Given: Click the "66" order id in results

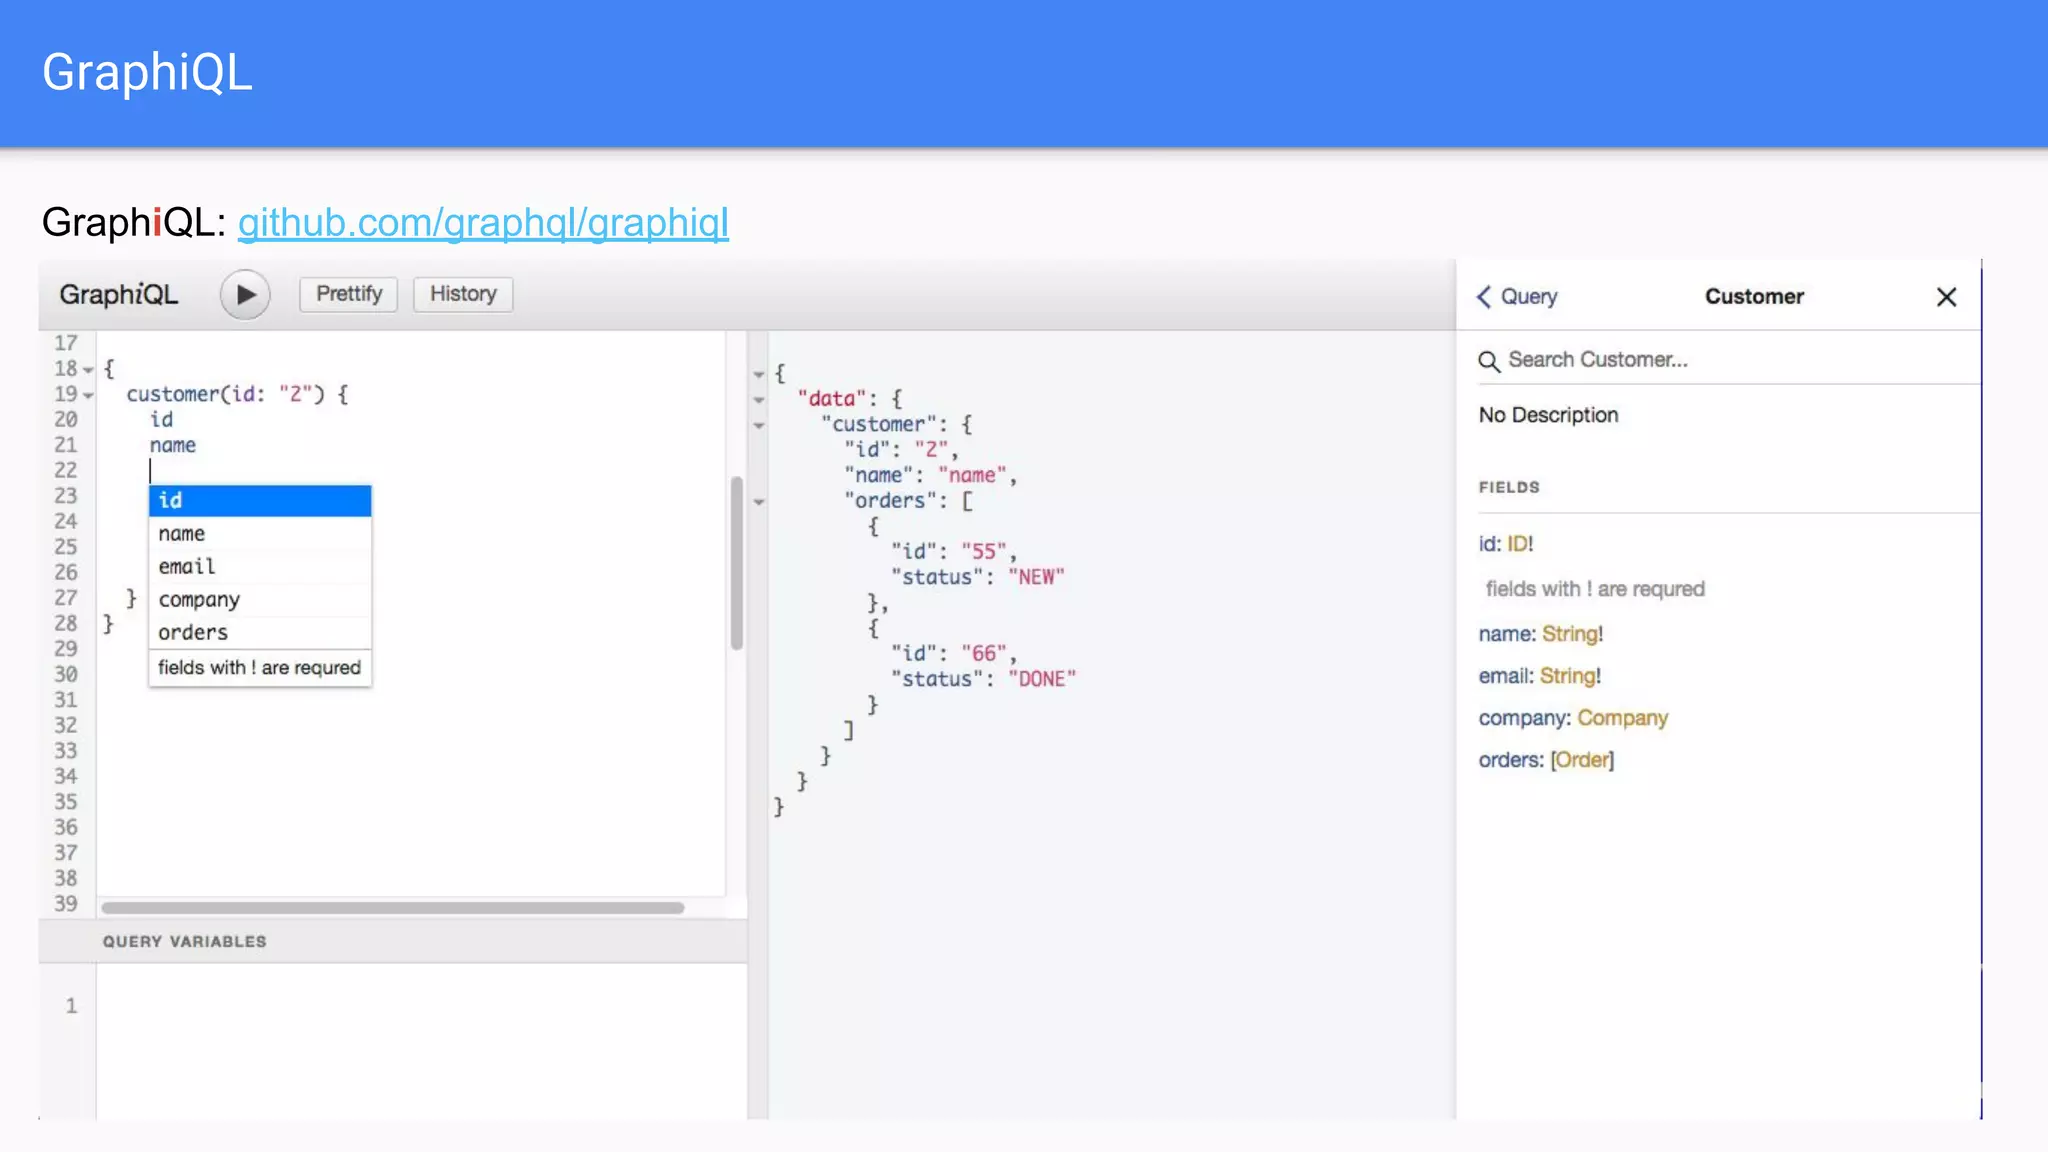Looking at the screenshot, I should pyautogui.click(x=984, y=654).
